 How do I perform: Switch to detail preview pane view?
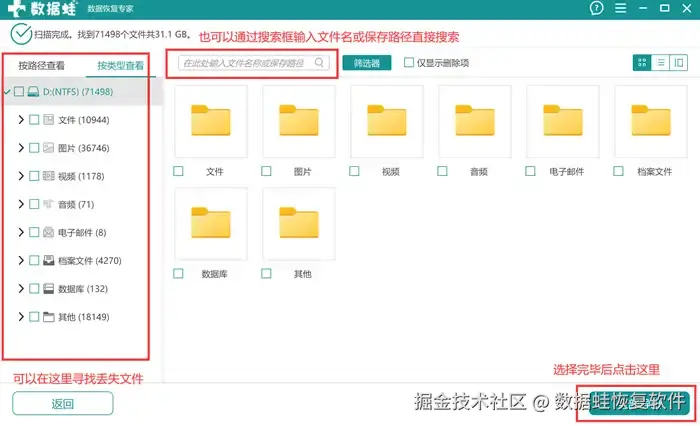pyautogui.click(x=679, y=63)
